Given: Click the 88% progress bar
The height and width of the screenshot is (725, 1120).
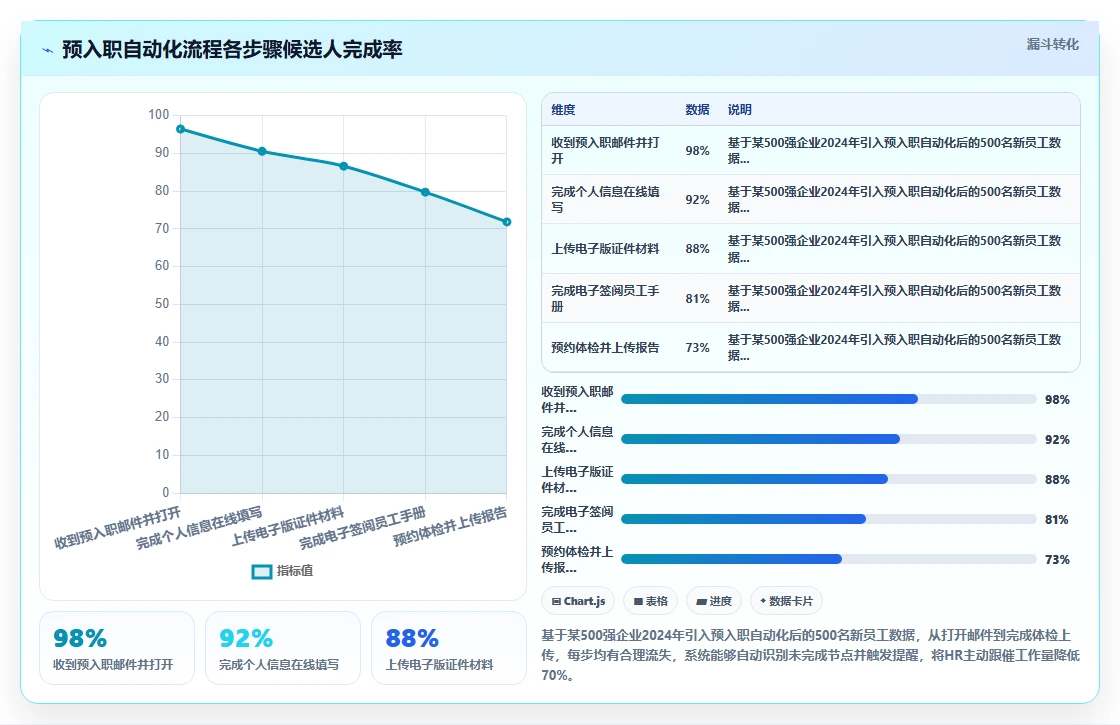Looking at the screenshot, I should (x=829, y=479).
